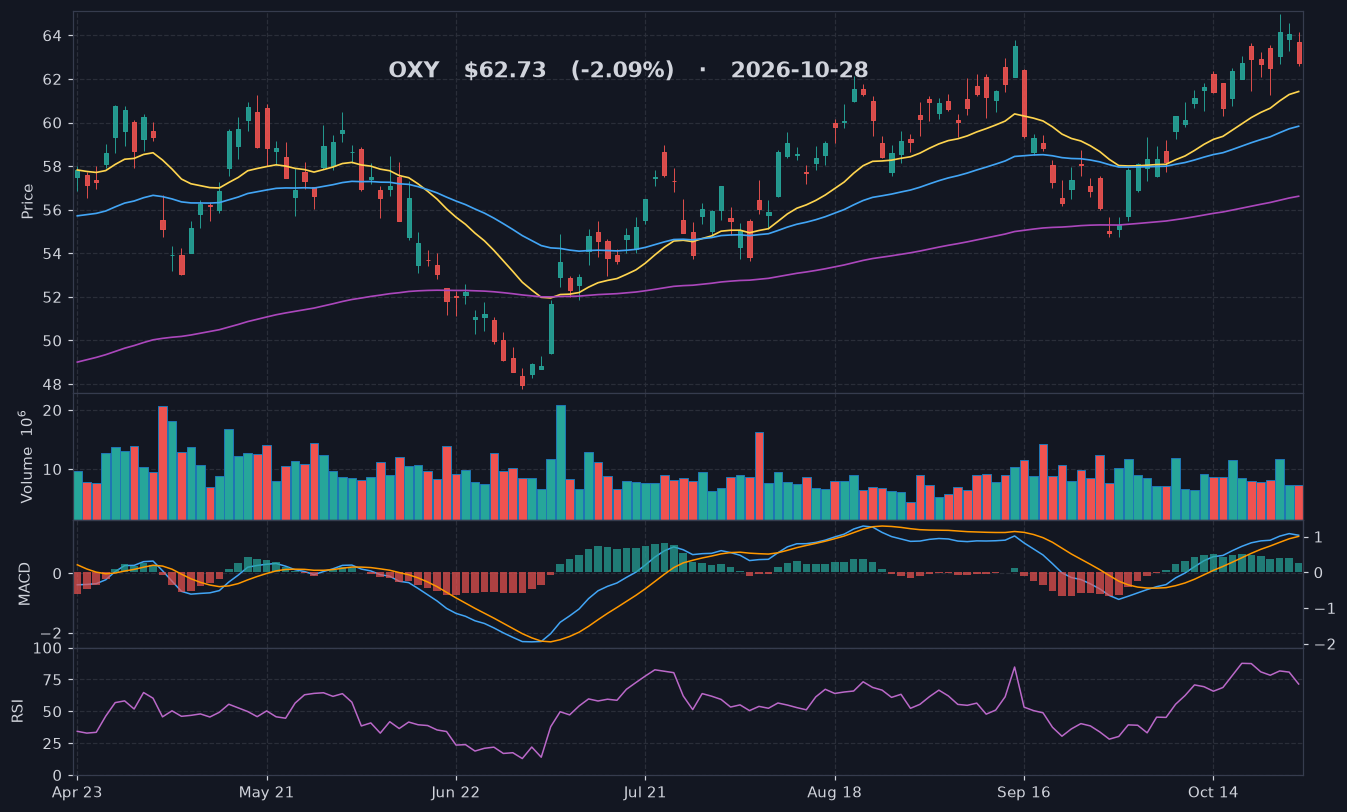Click the $62.73 price in title
1347x812 pixels.
click(505, 71)
